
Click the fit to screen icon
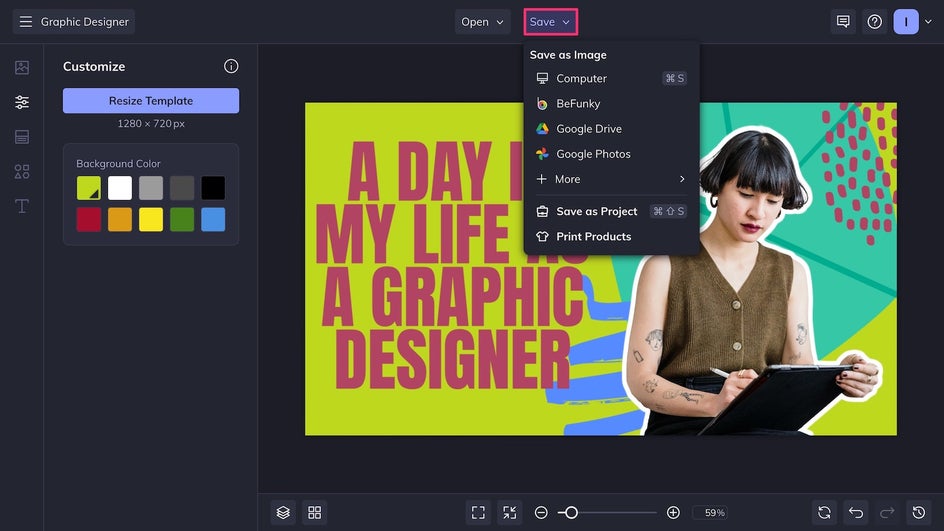coord(478,512)
